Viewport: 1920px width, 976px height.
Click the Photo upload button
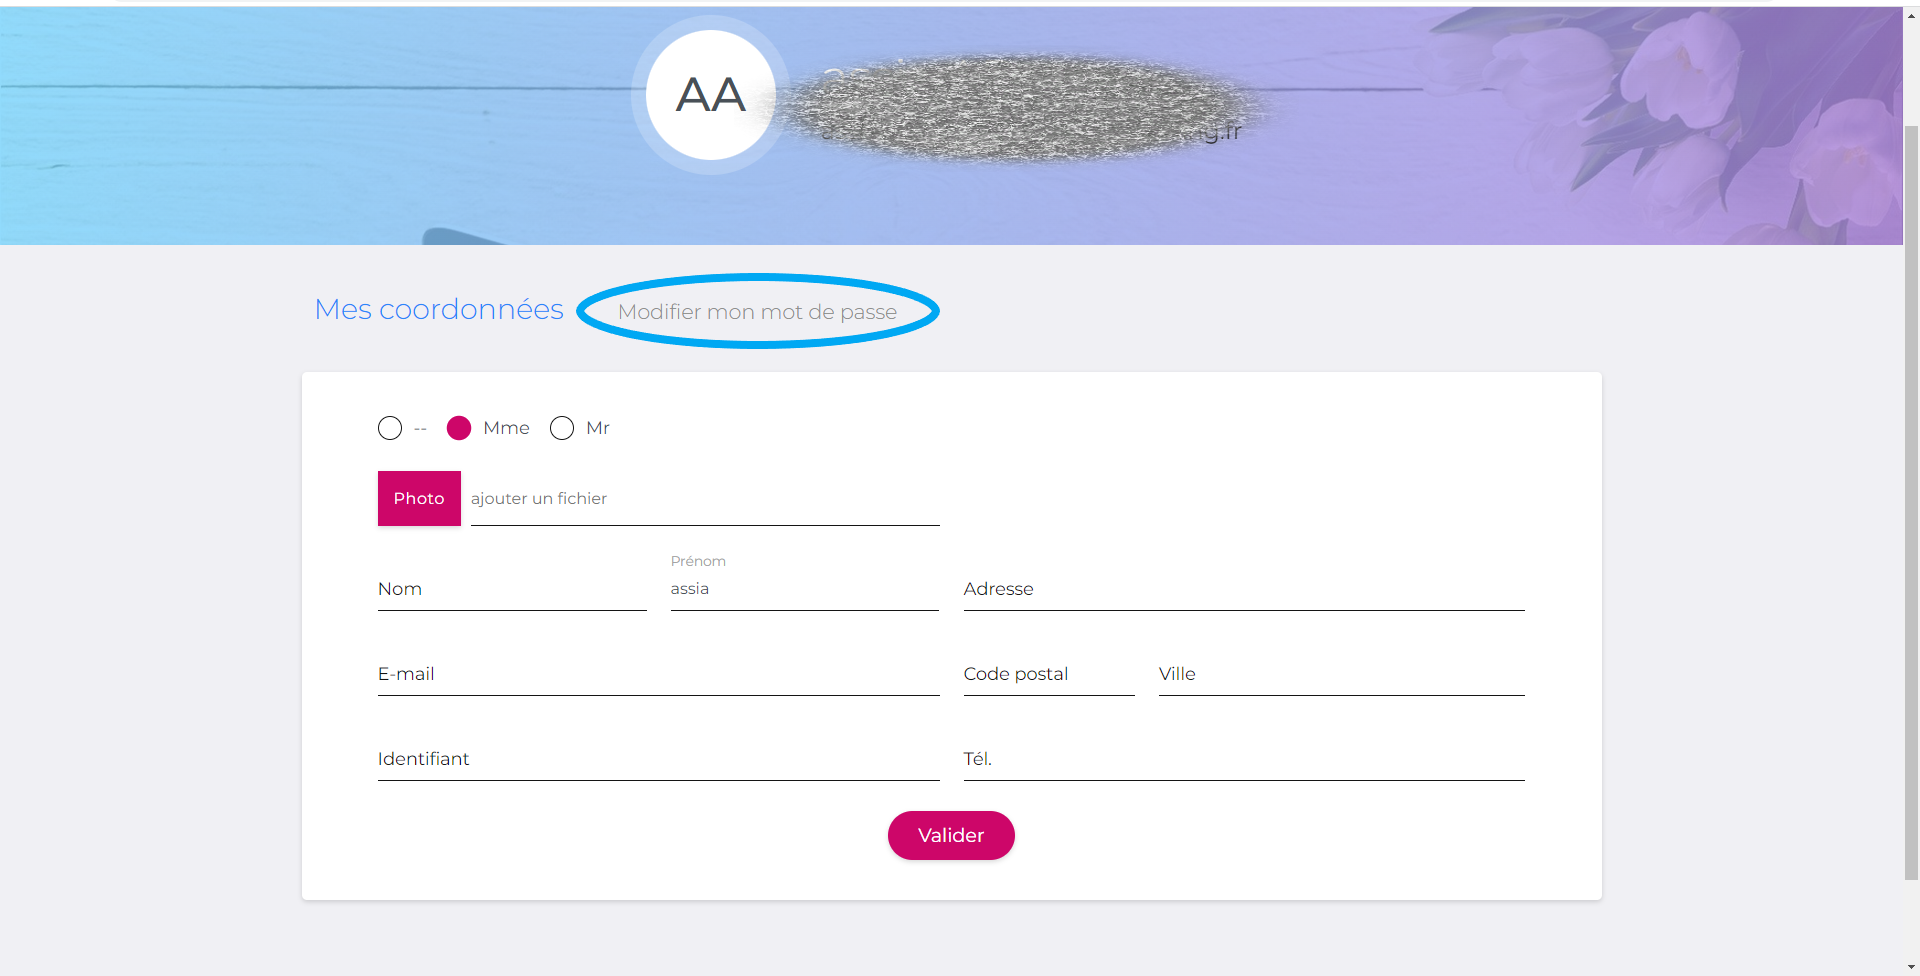pos(418,497)
